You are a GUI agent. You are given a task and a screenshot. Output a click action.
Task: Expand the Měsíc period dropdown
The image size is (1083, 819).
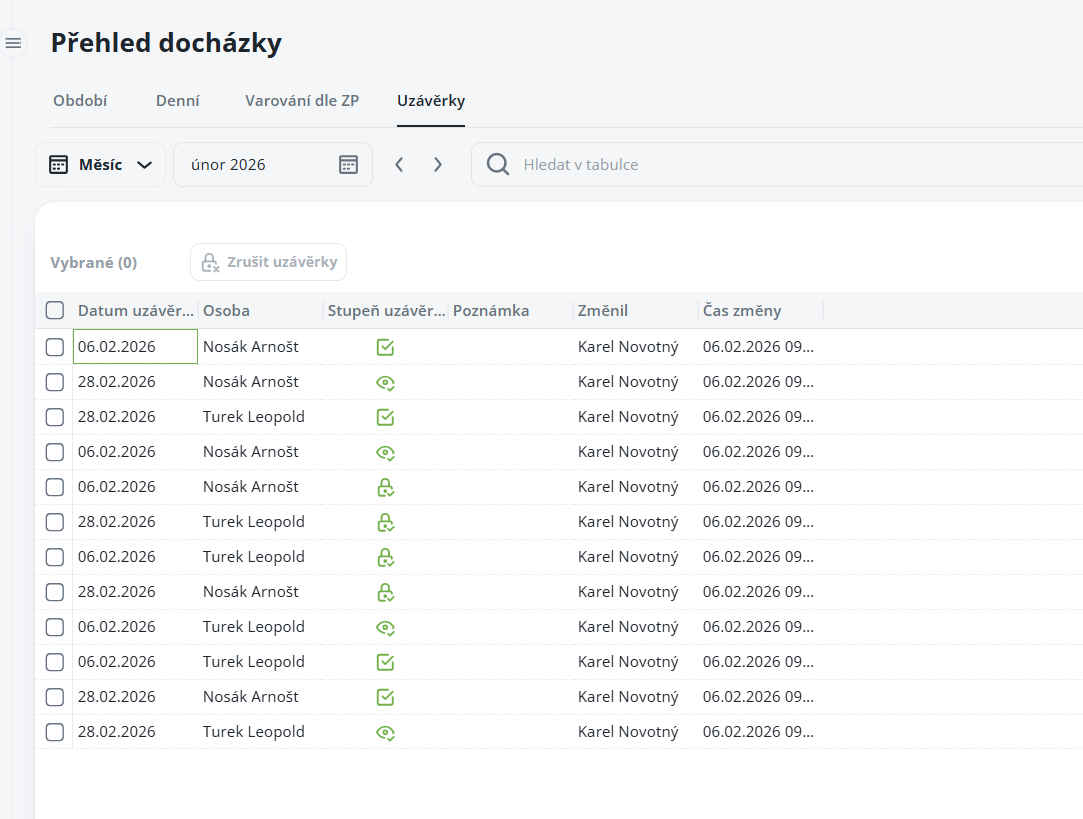tap(101, 165)
